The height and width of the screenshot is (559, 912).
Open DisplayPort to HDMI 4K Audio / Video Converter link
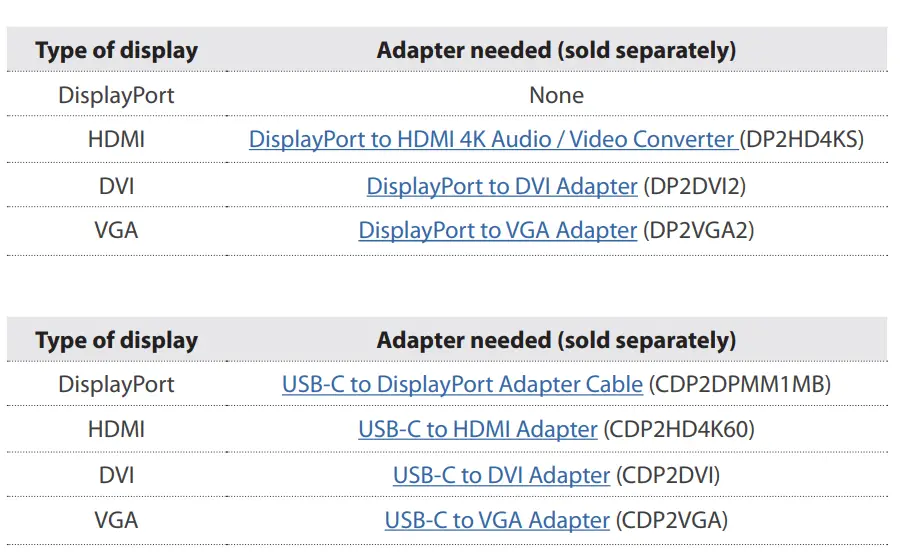point(492,140)
